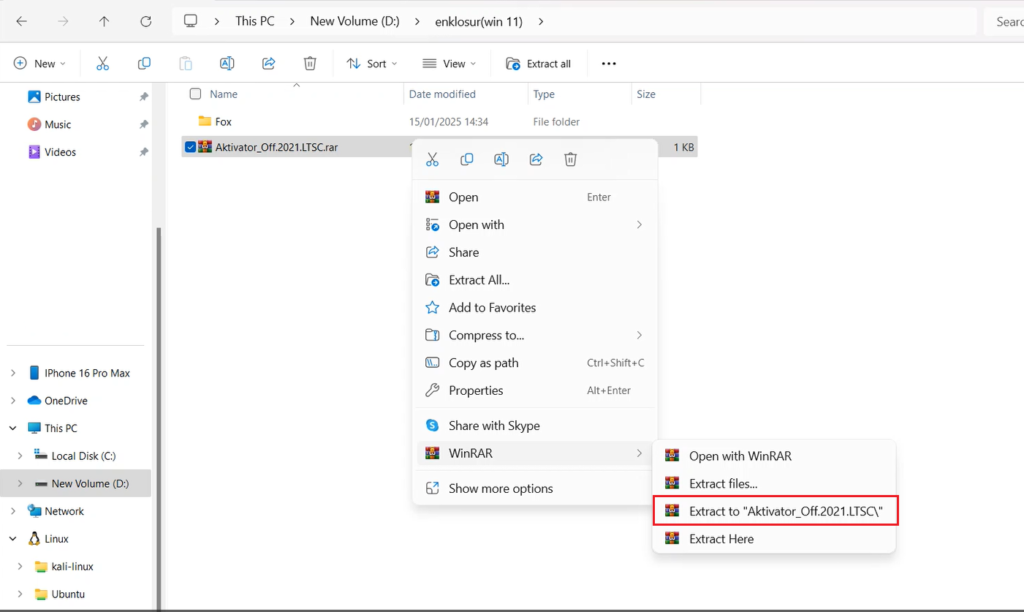The width and height of the screenshot is (1024, 612).
Task: Choose Open with WinRAR
Action: pyautogui.click(x=775, y=456)
